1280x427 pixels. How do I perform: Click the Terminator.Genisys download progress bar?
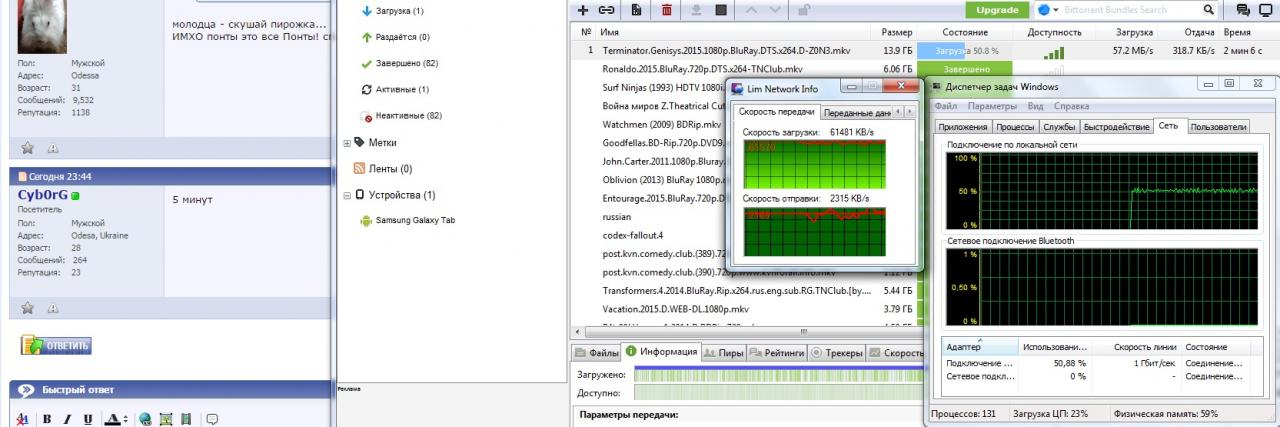(x=967, y=50)
